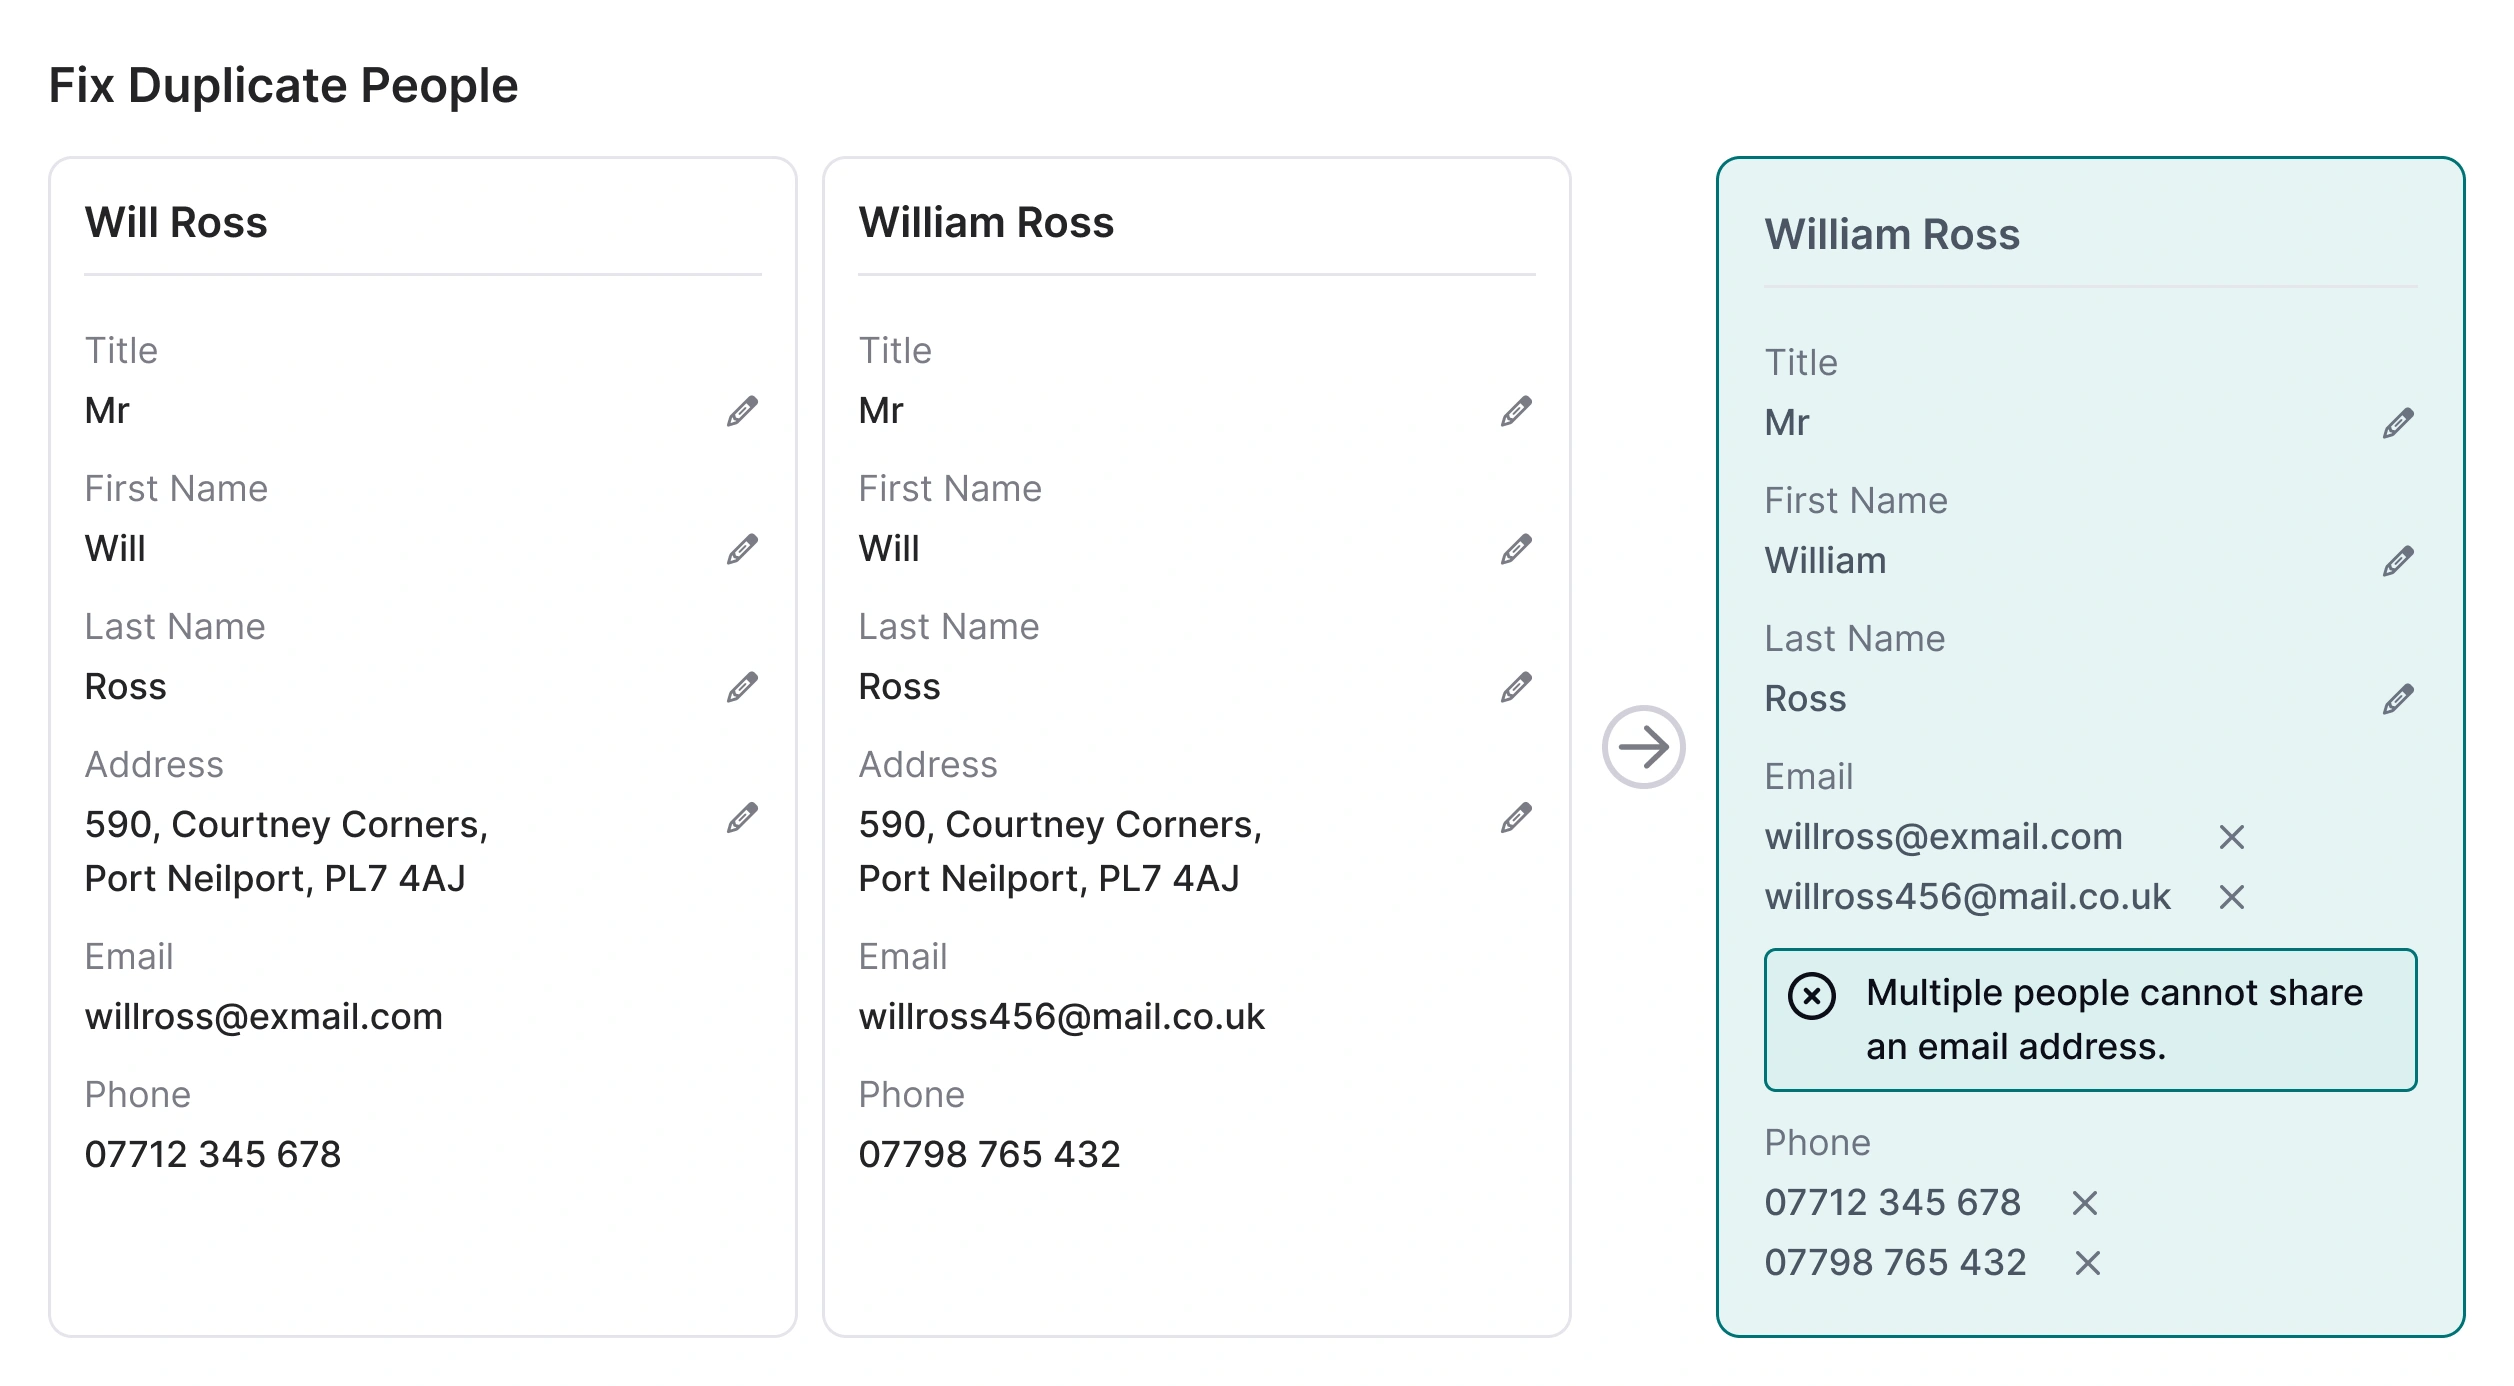Edit First Name in the middle William Ross card
This screenshot has width=2514, height=1386.
(1516, 549)
